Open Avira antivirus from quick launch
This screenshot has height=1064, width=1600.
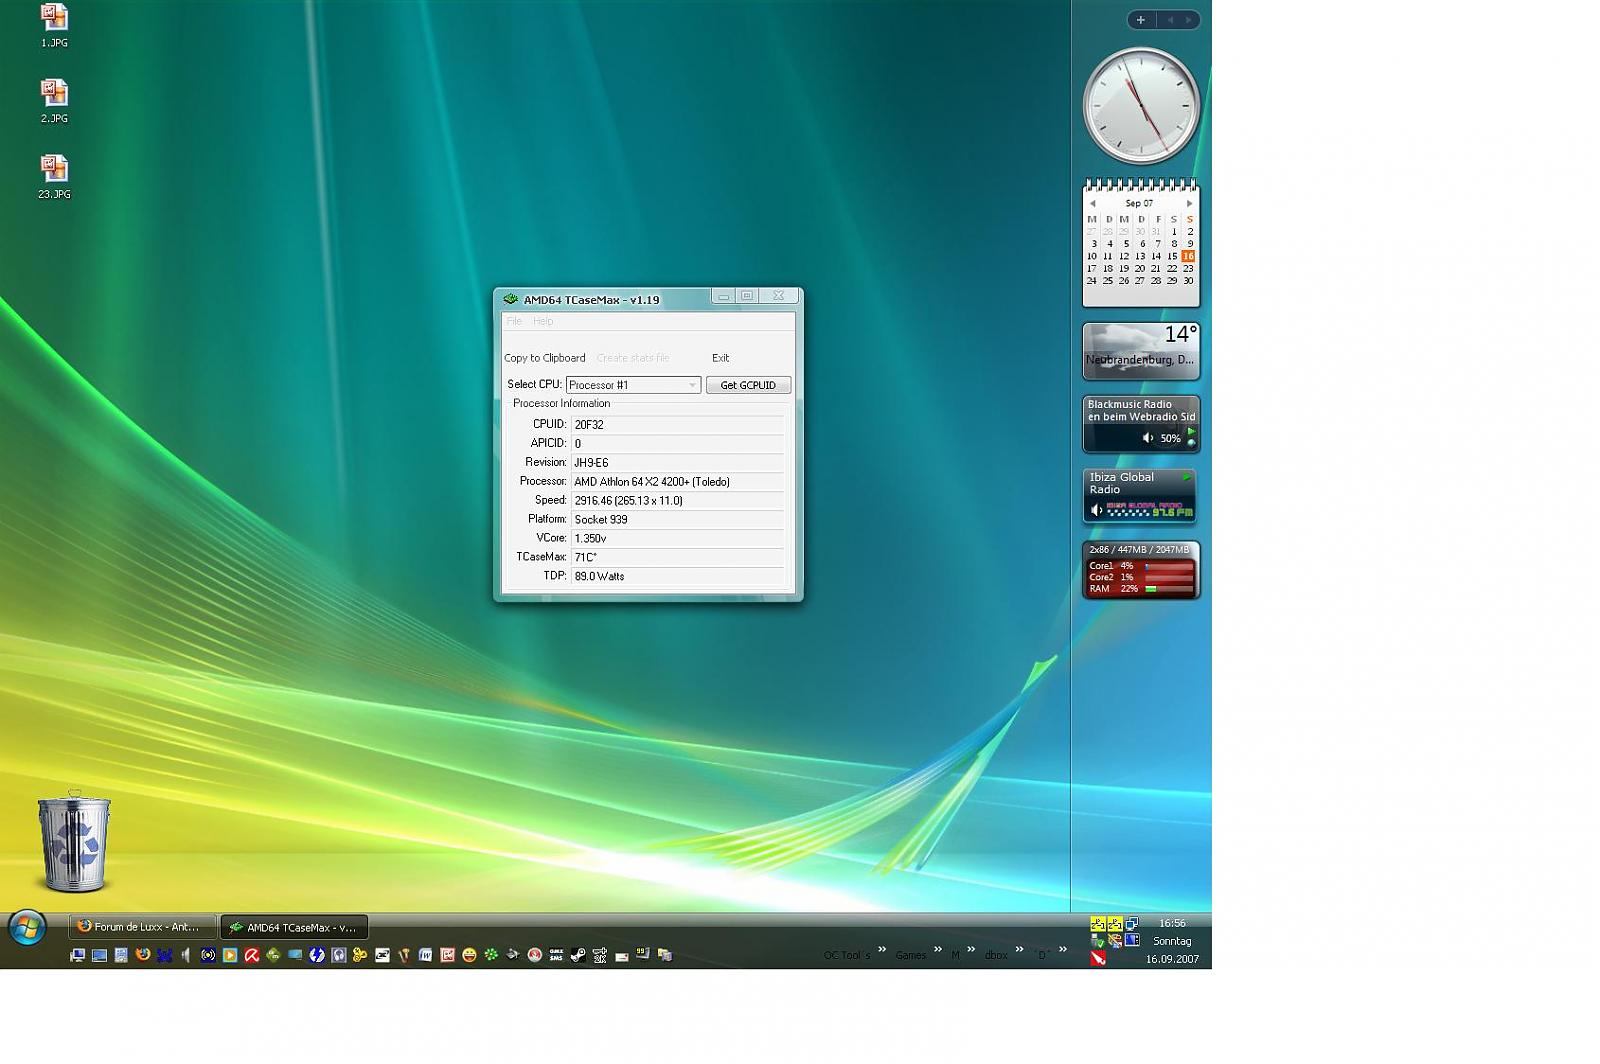tap(252, 955)
